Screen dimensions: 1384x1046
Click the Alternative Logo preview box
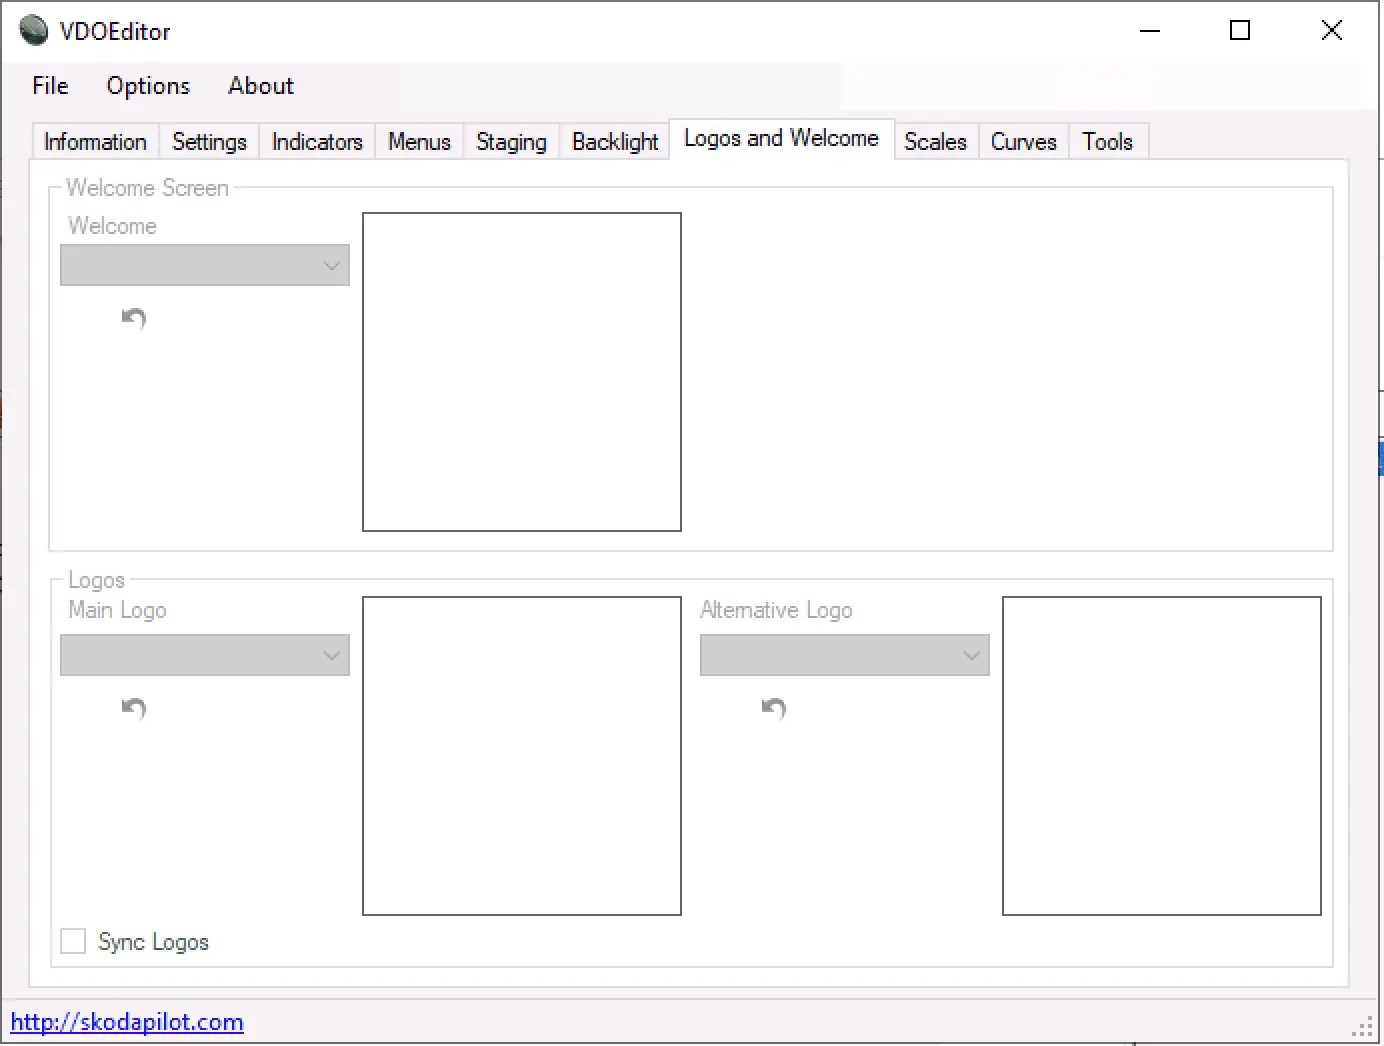tap(1162, 756)
